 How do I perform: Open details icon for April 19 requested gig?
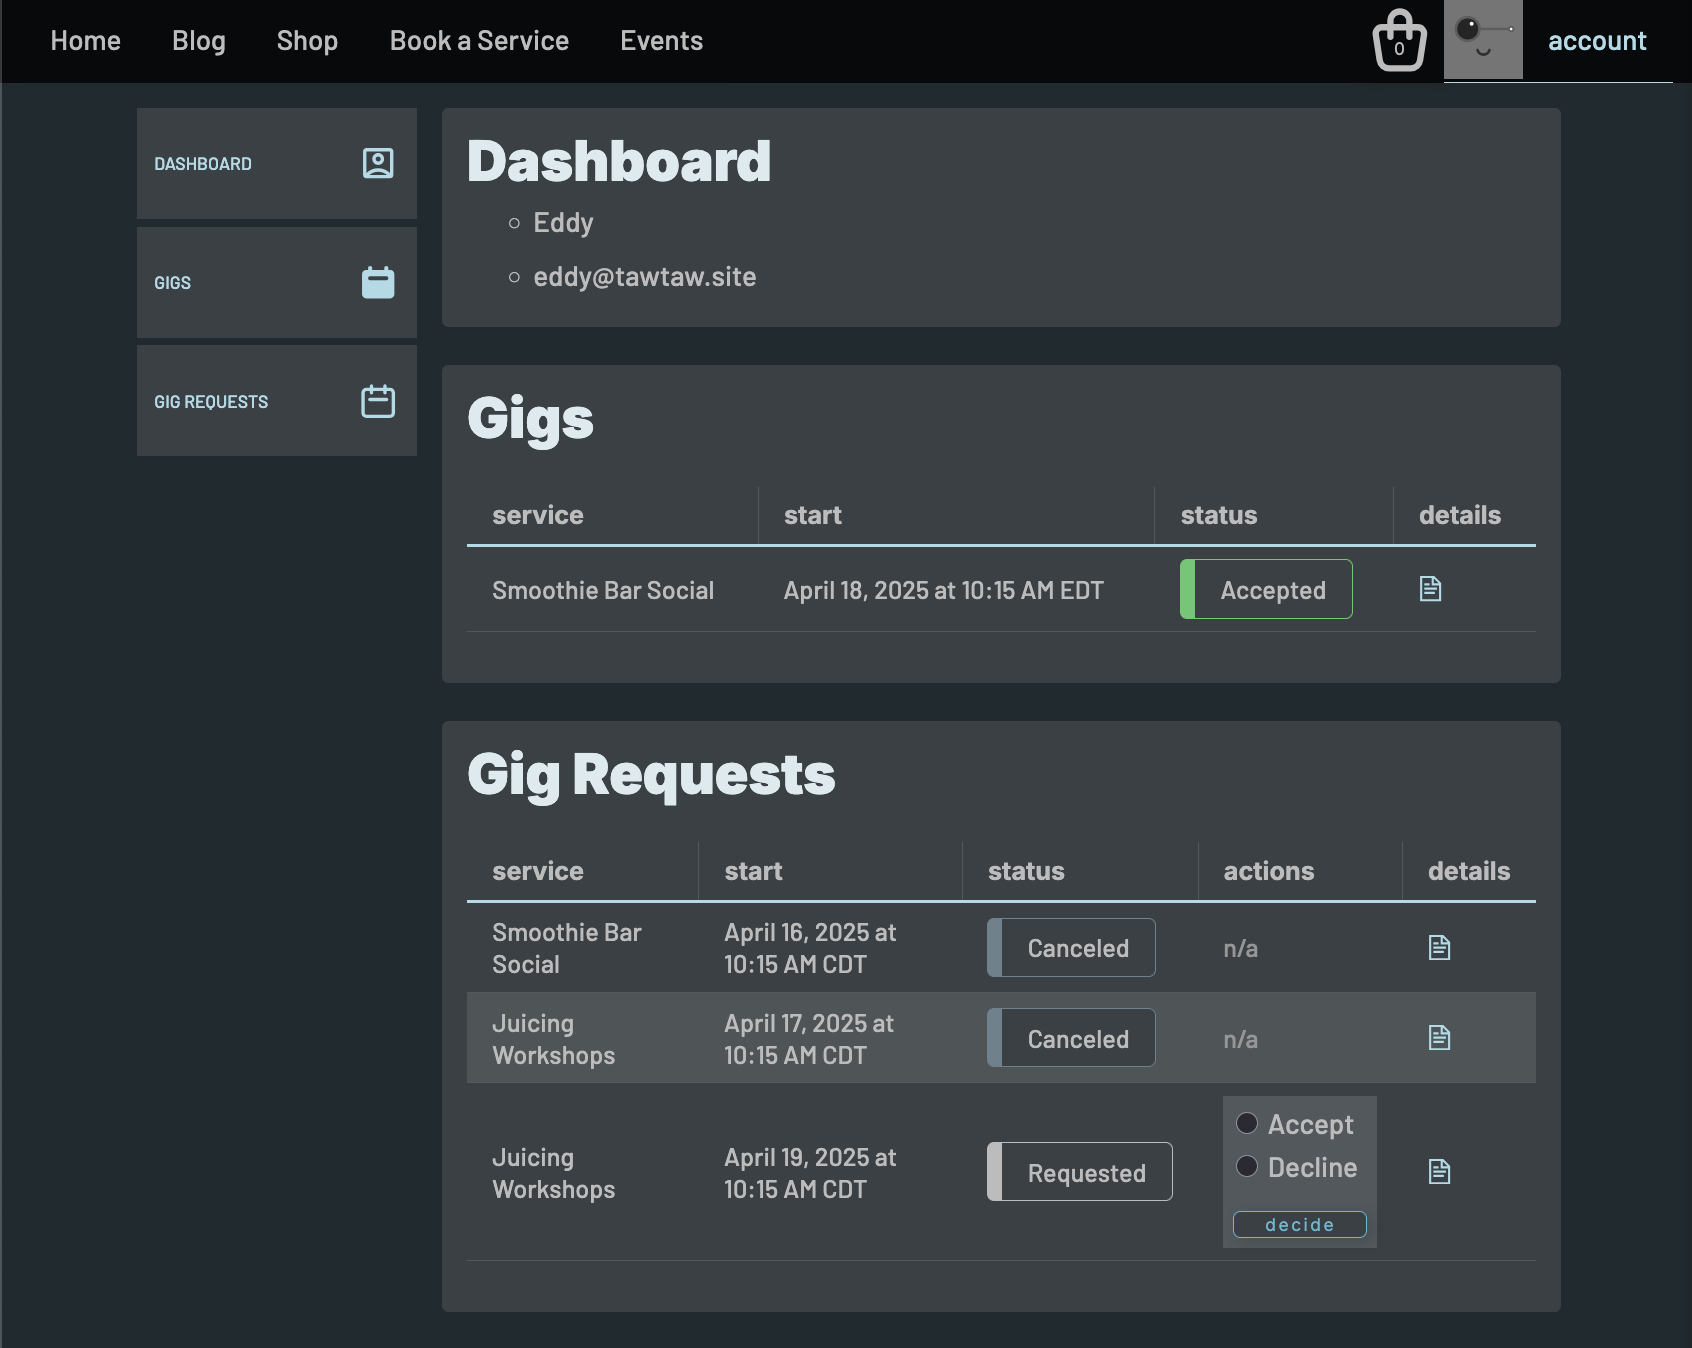(1440, 1171)
